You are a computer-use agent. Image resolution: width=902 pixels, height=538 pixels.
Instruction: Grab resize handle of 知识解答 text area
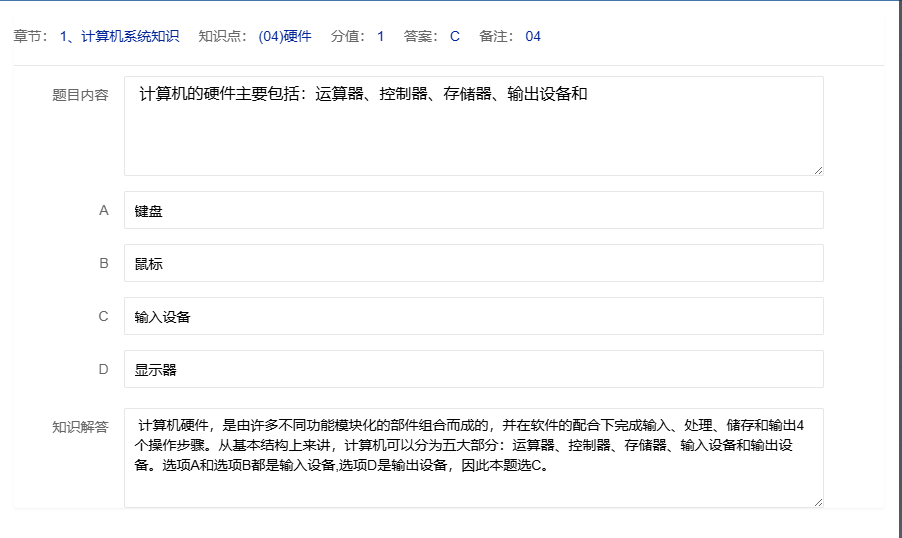(x=818, y=502)
